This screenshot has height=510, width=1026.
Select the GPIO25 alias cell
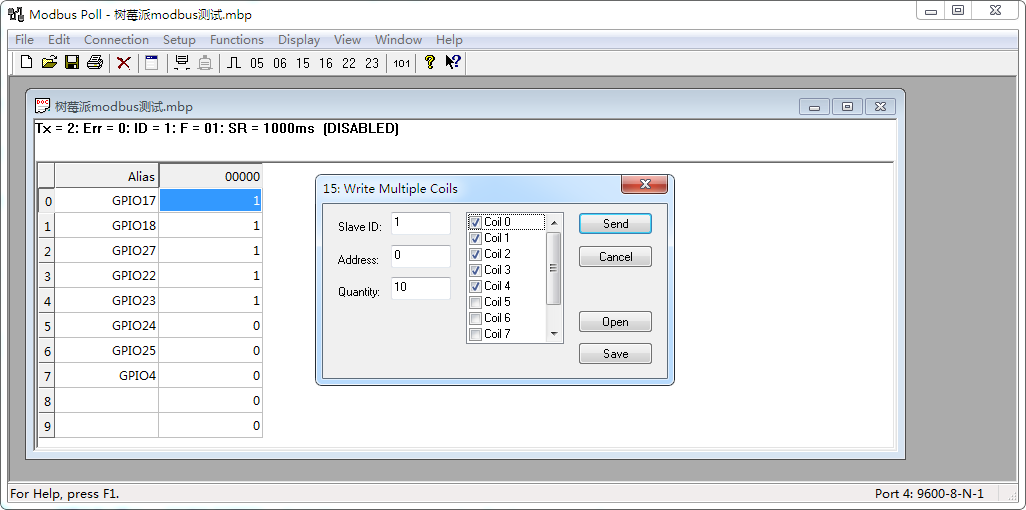point(107,350)
